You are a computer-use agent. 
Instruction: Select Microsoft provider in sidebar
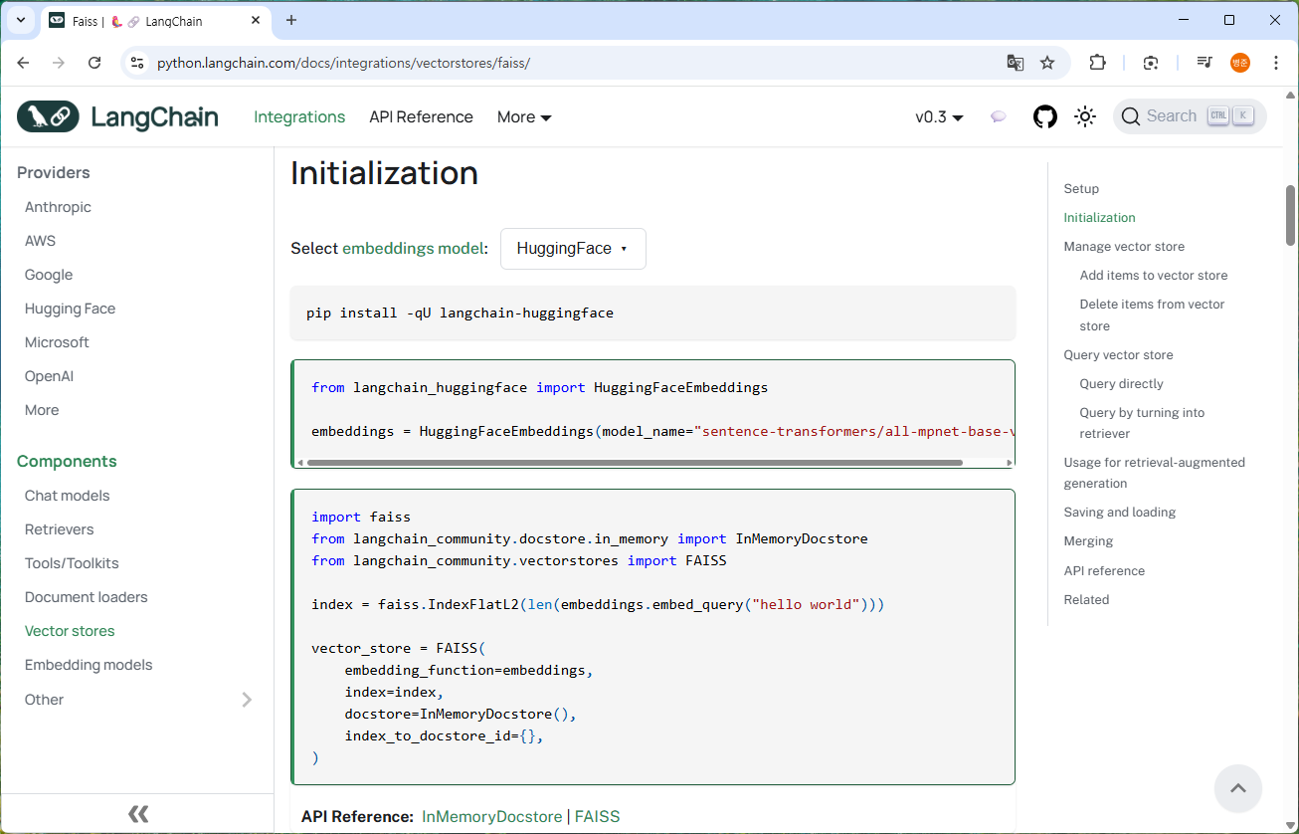[x=57, y=342]
